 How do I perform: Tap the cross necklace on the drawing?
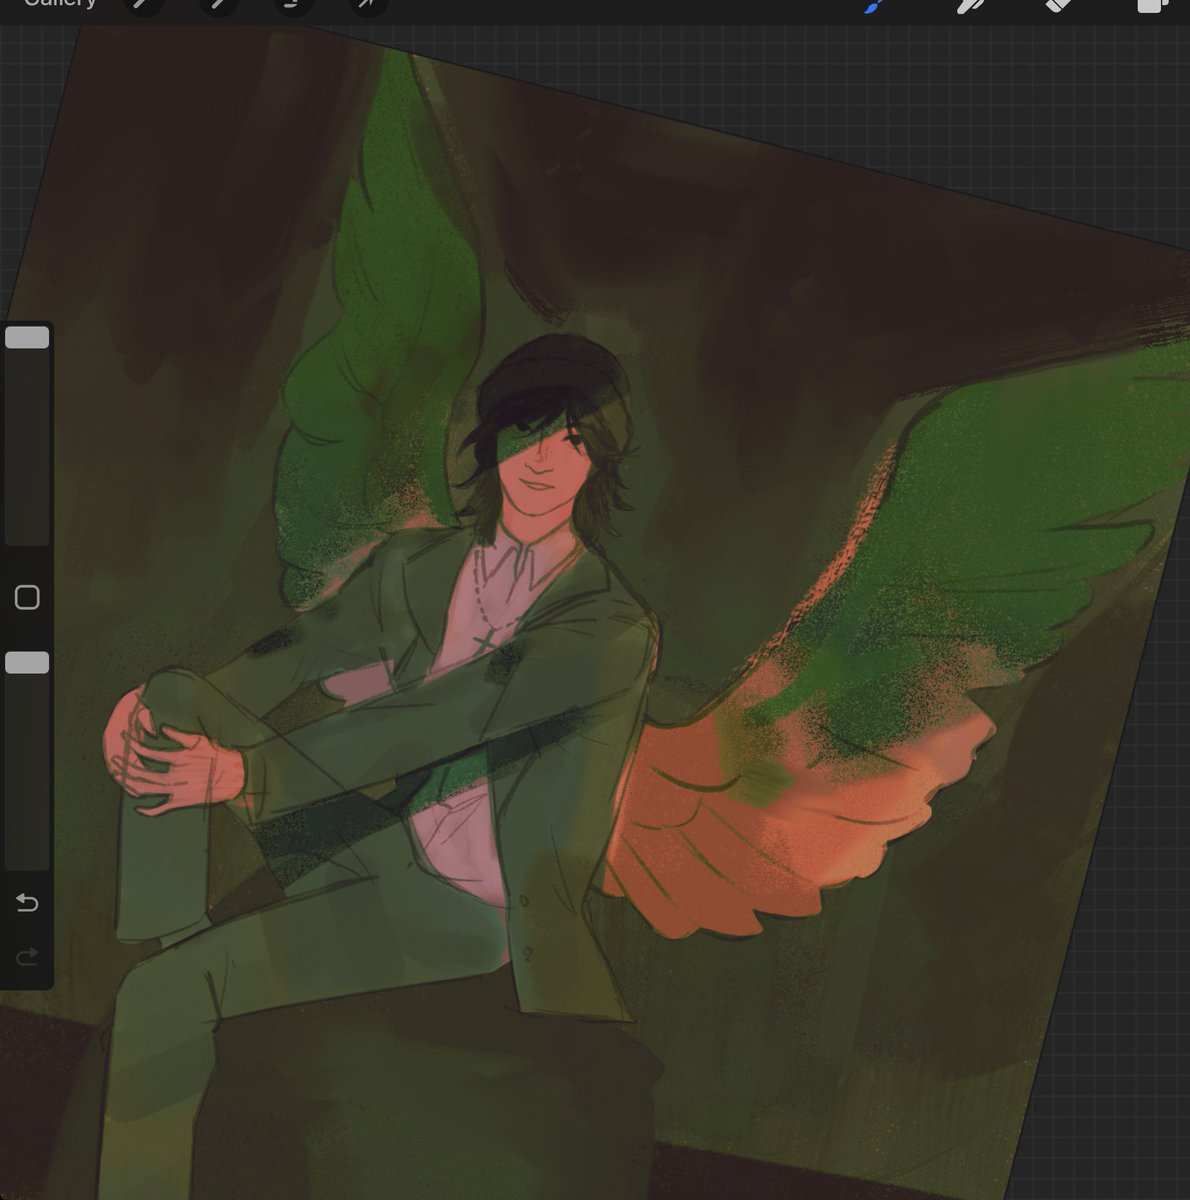point(484,640)
